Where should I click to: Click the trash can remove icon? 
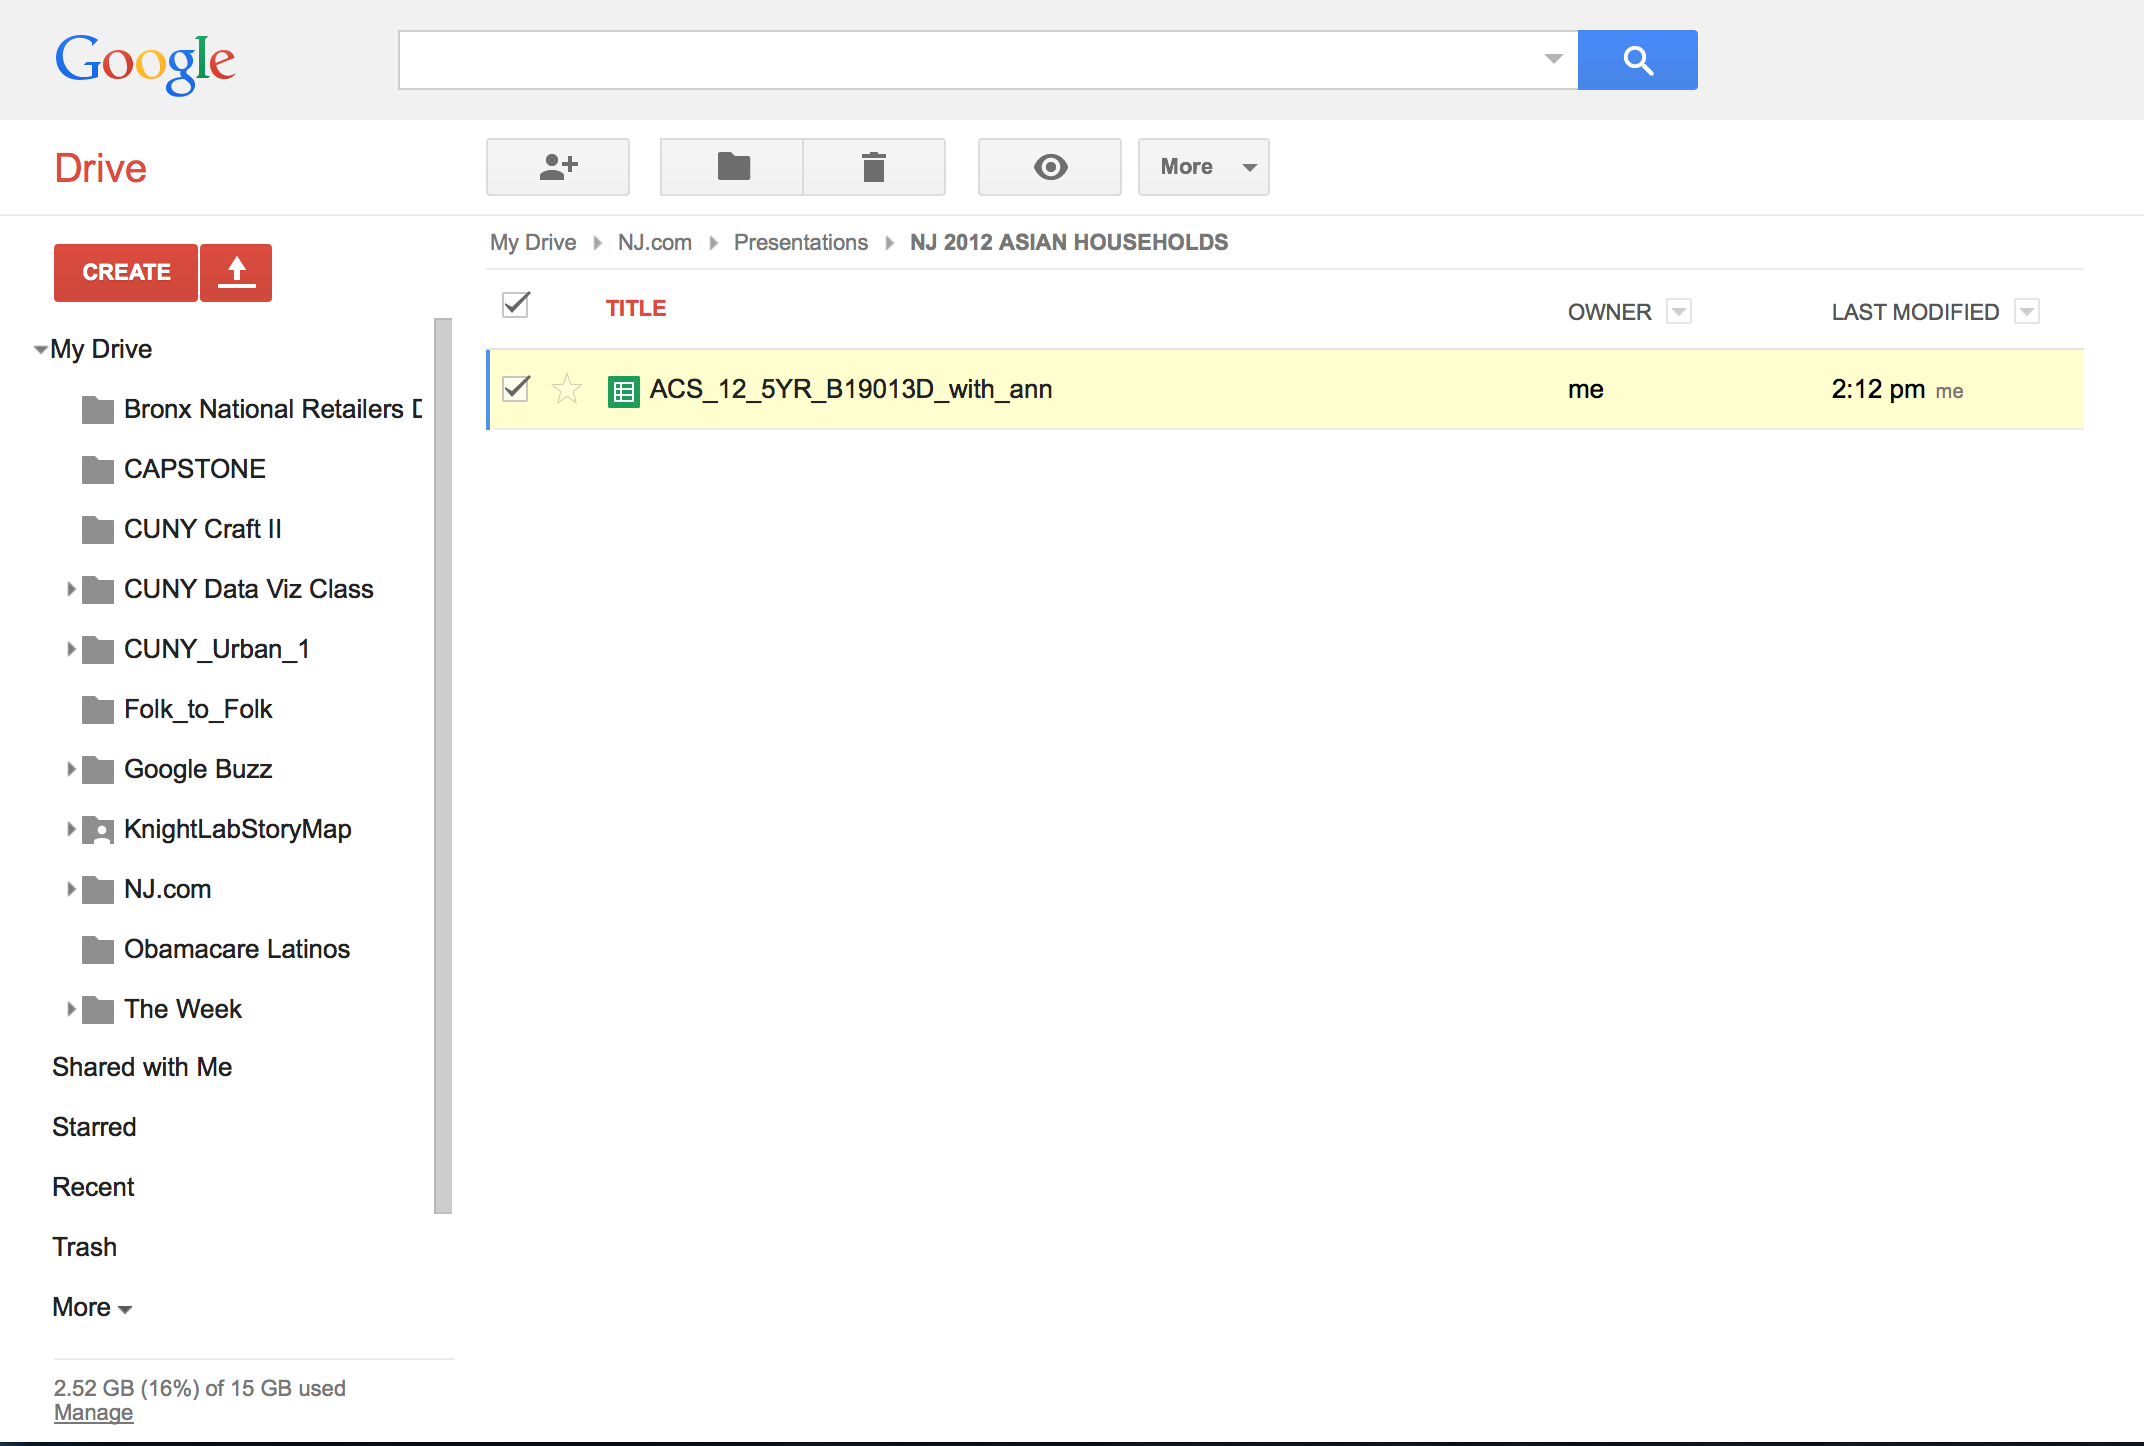click(874, 167)
